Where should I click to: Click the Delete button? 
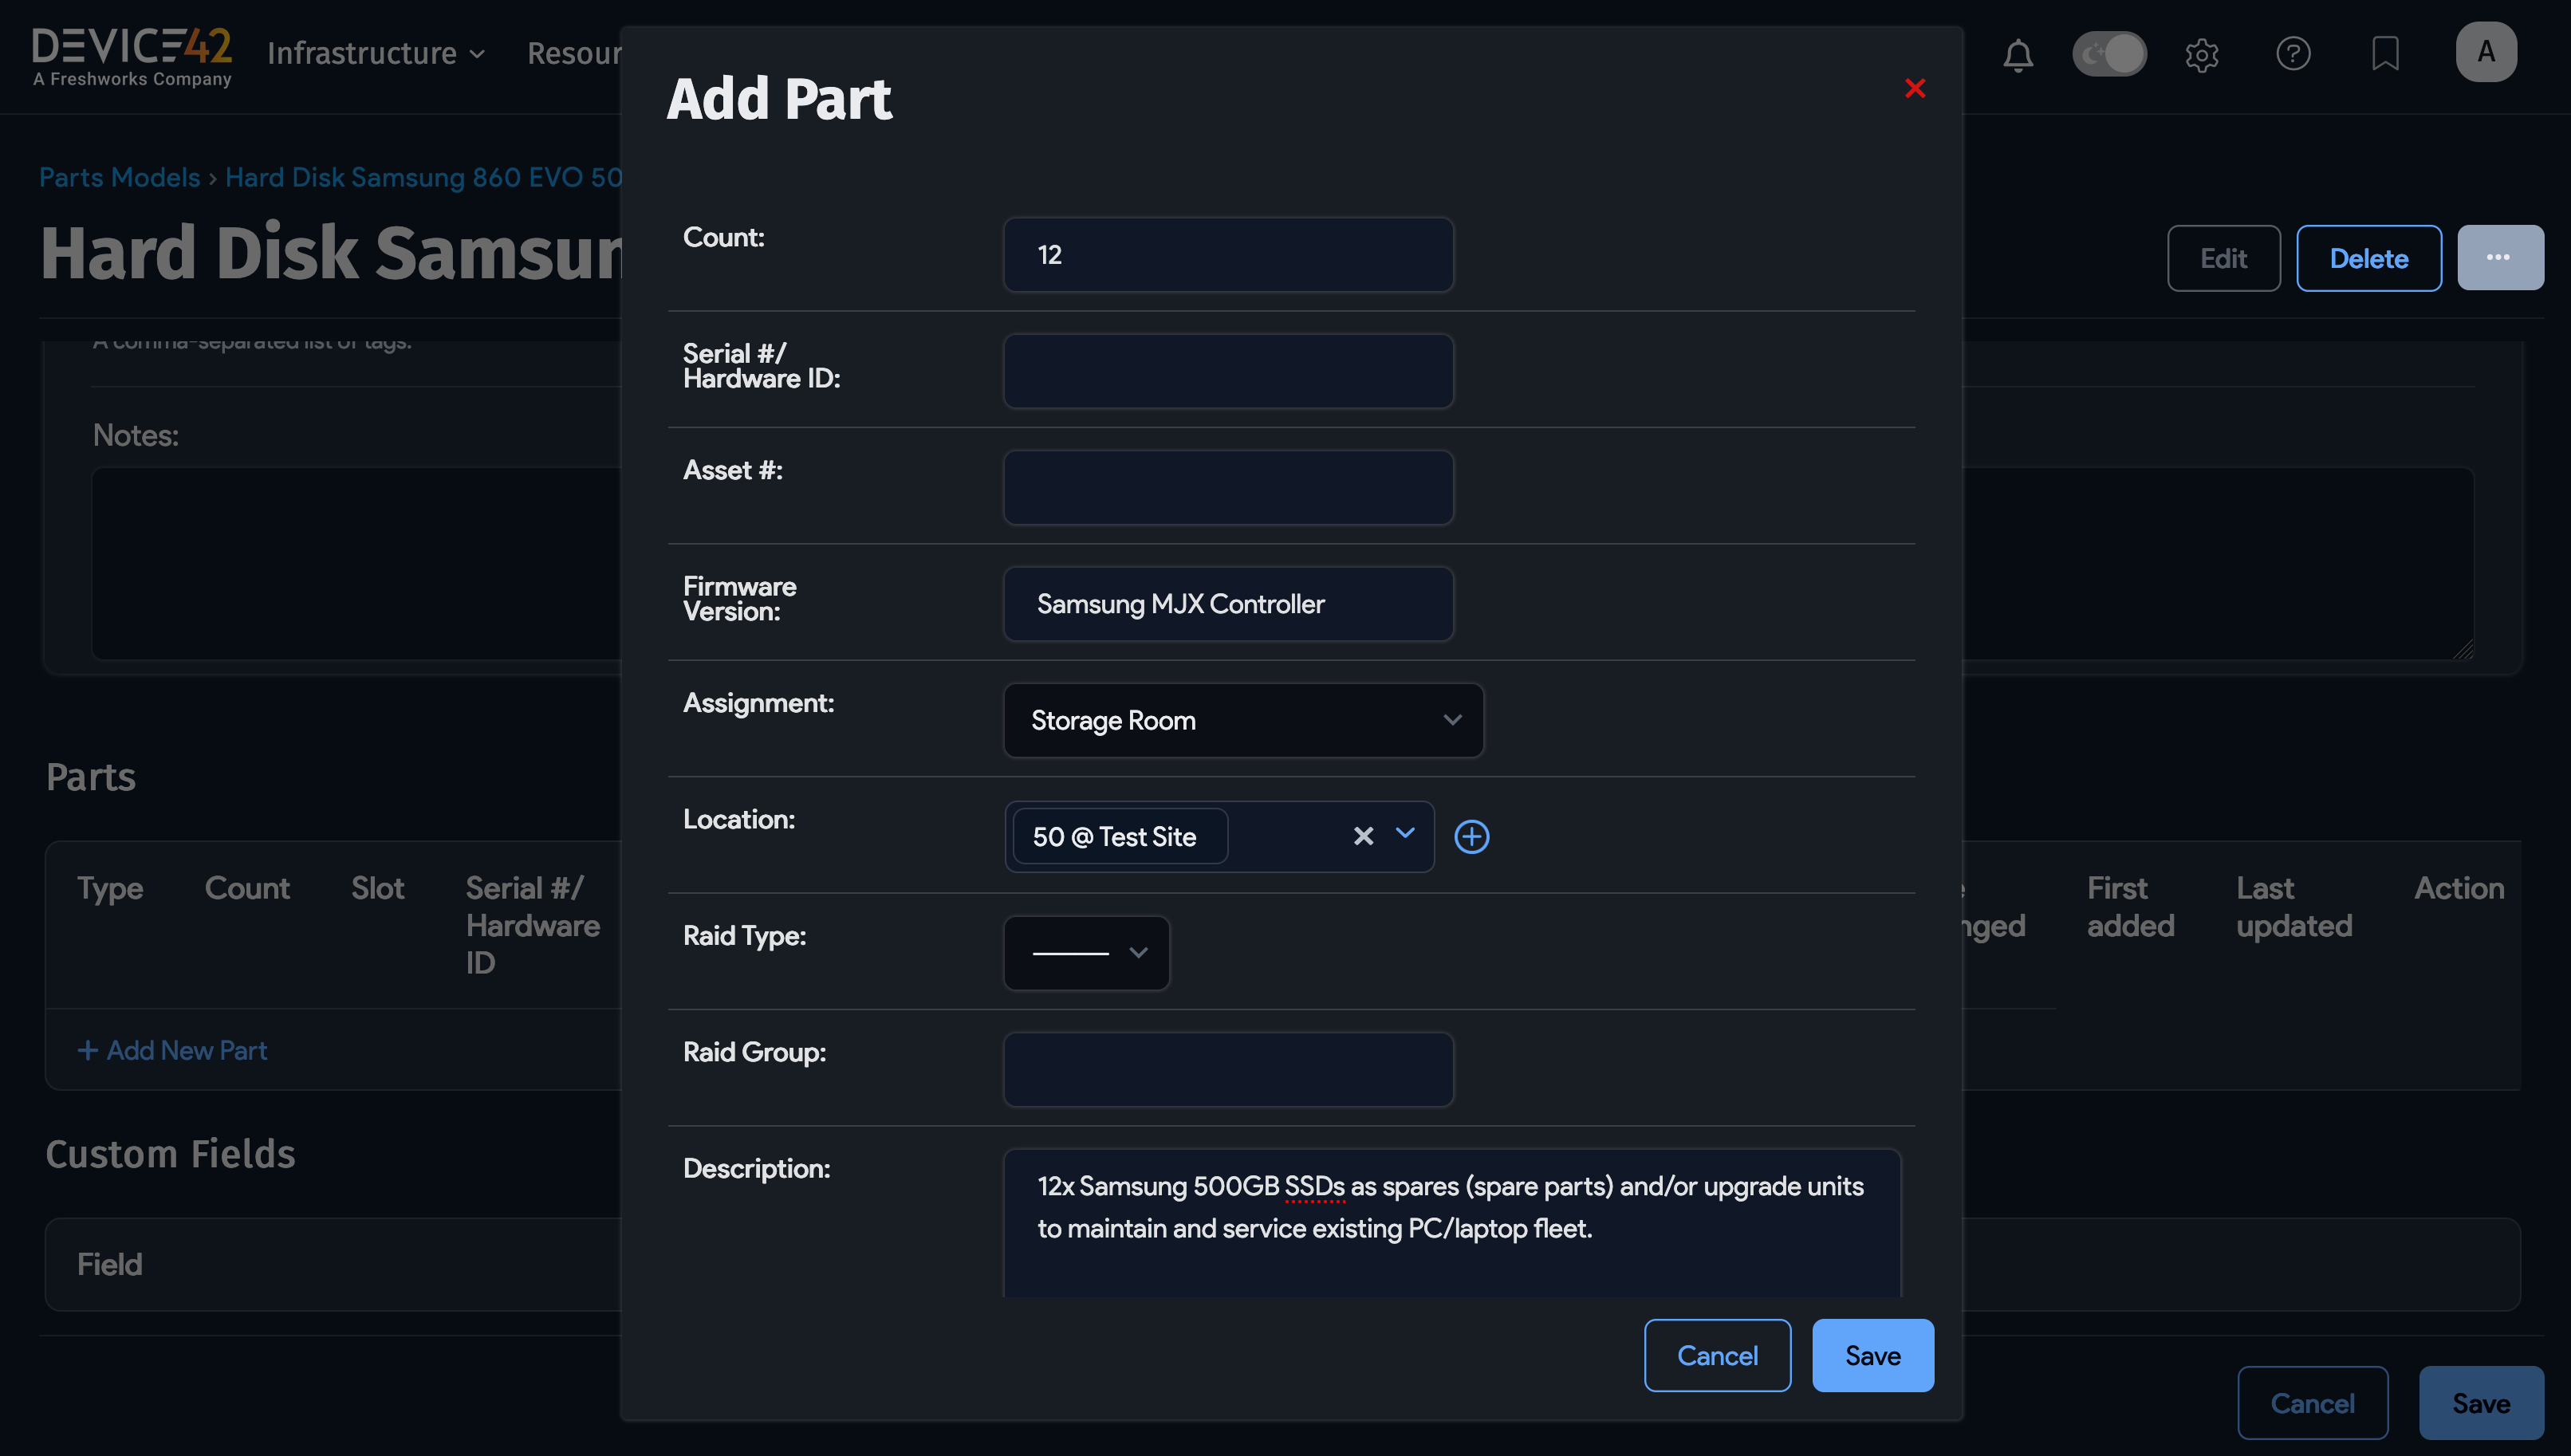tap(2368, 257)
